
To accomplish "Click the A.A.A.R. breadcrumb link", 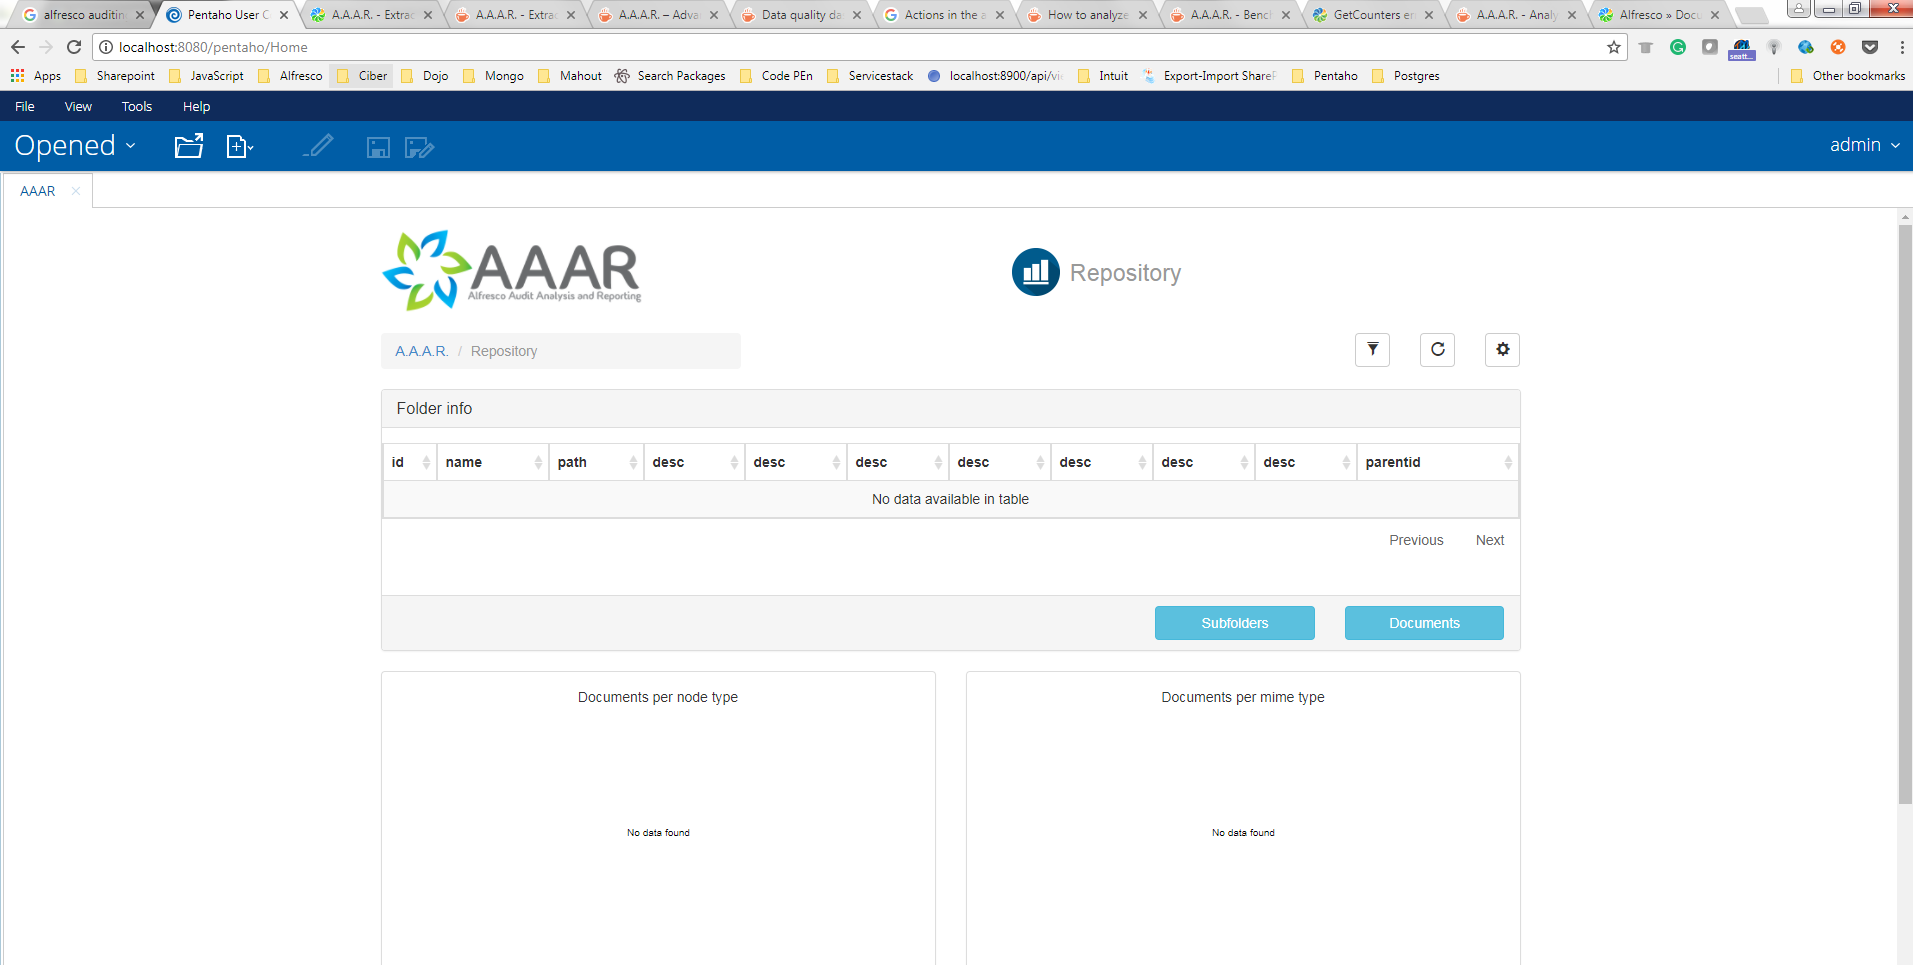I will pos(421,351).
